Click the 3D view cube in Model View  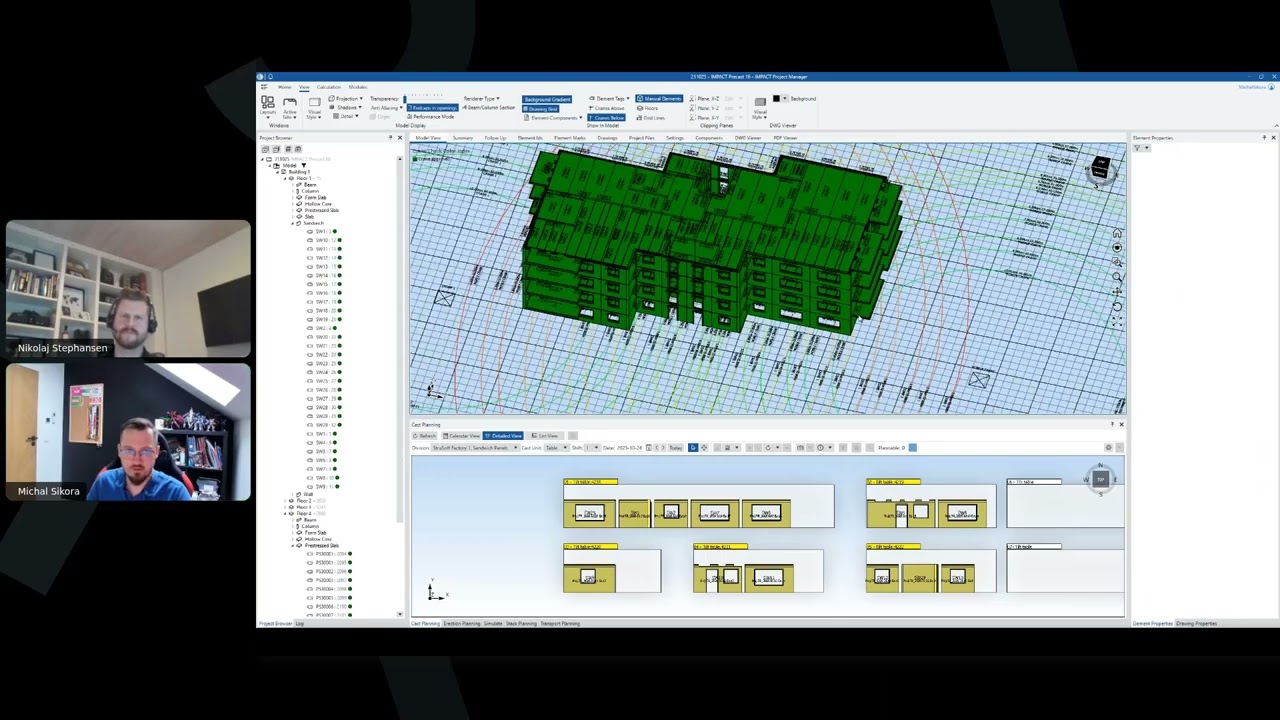pyautogui.click(x=1101, y=167)
